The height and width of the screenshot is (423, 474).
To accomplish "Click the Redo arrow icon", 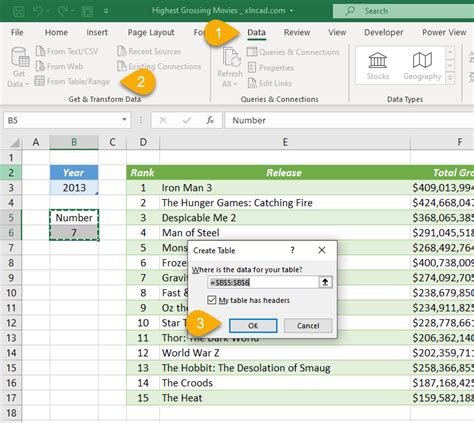I will (x=62, y=11).
